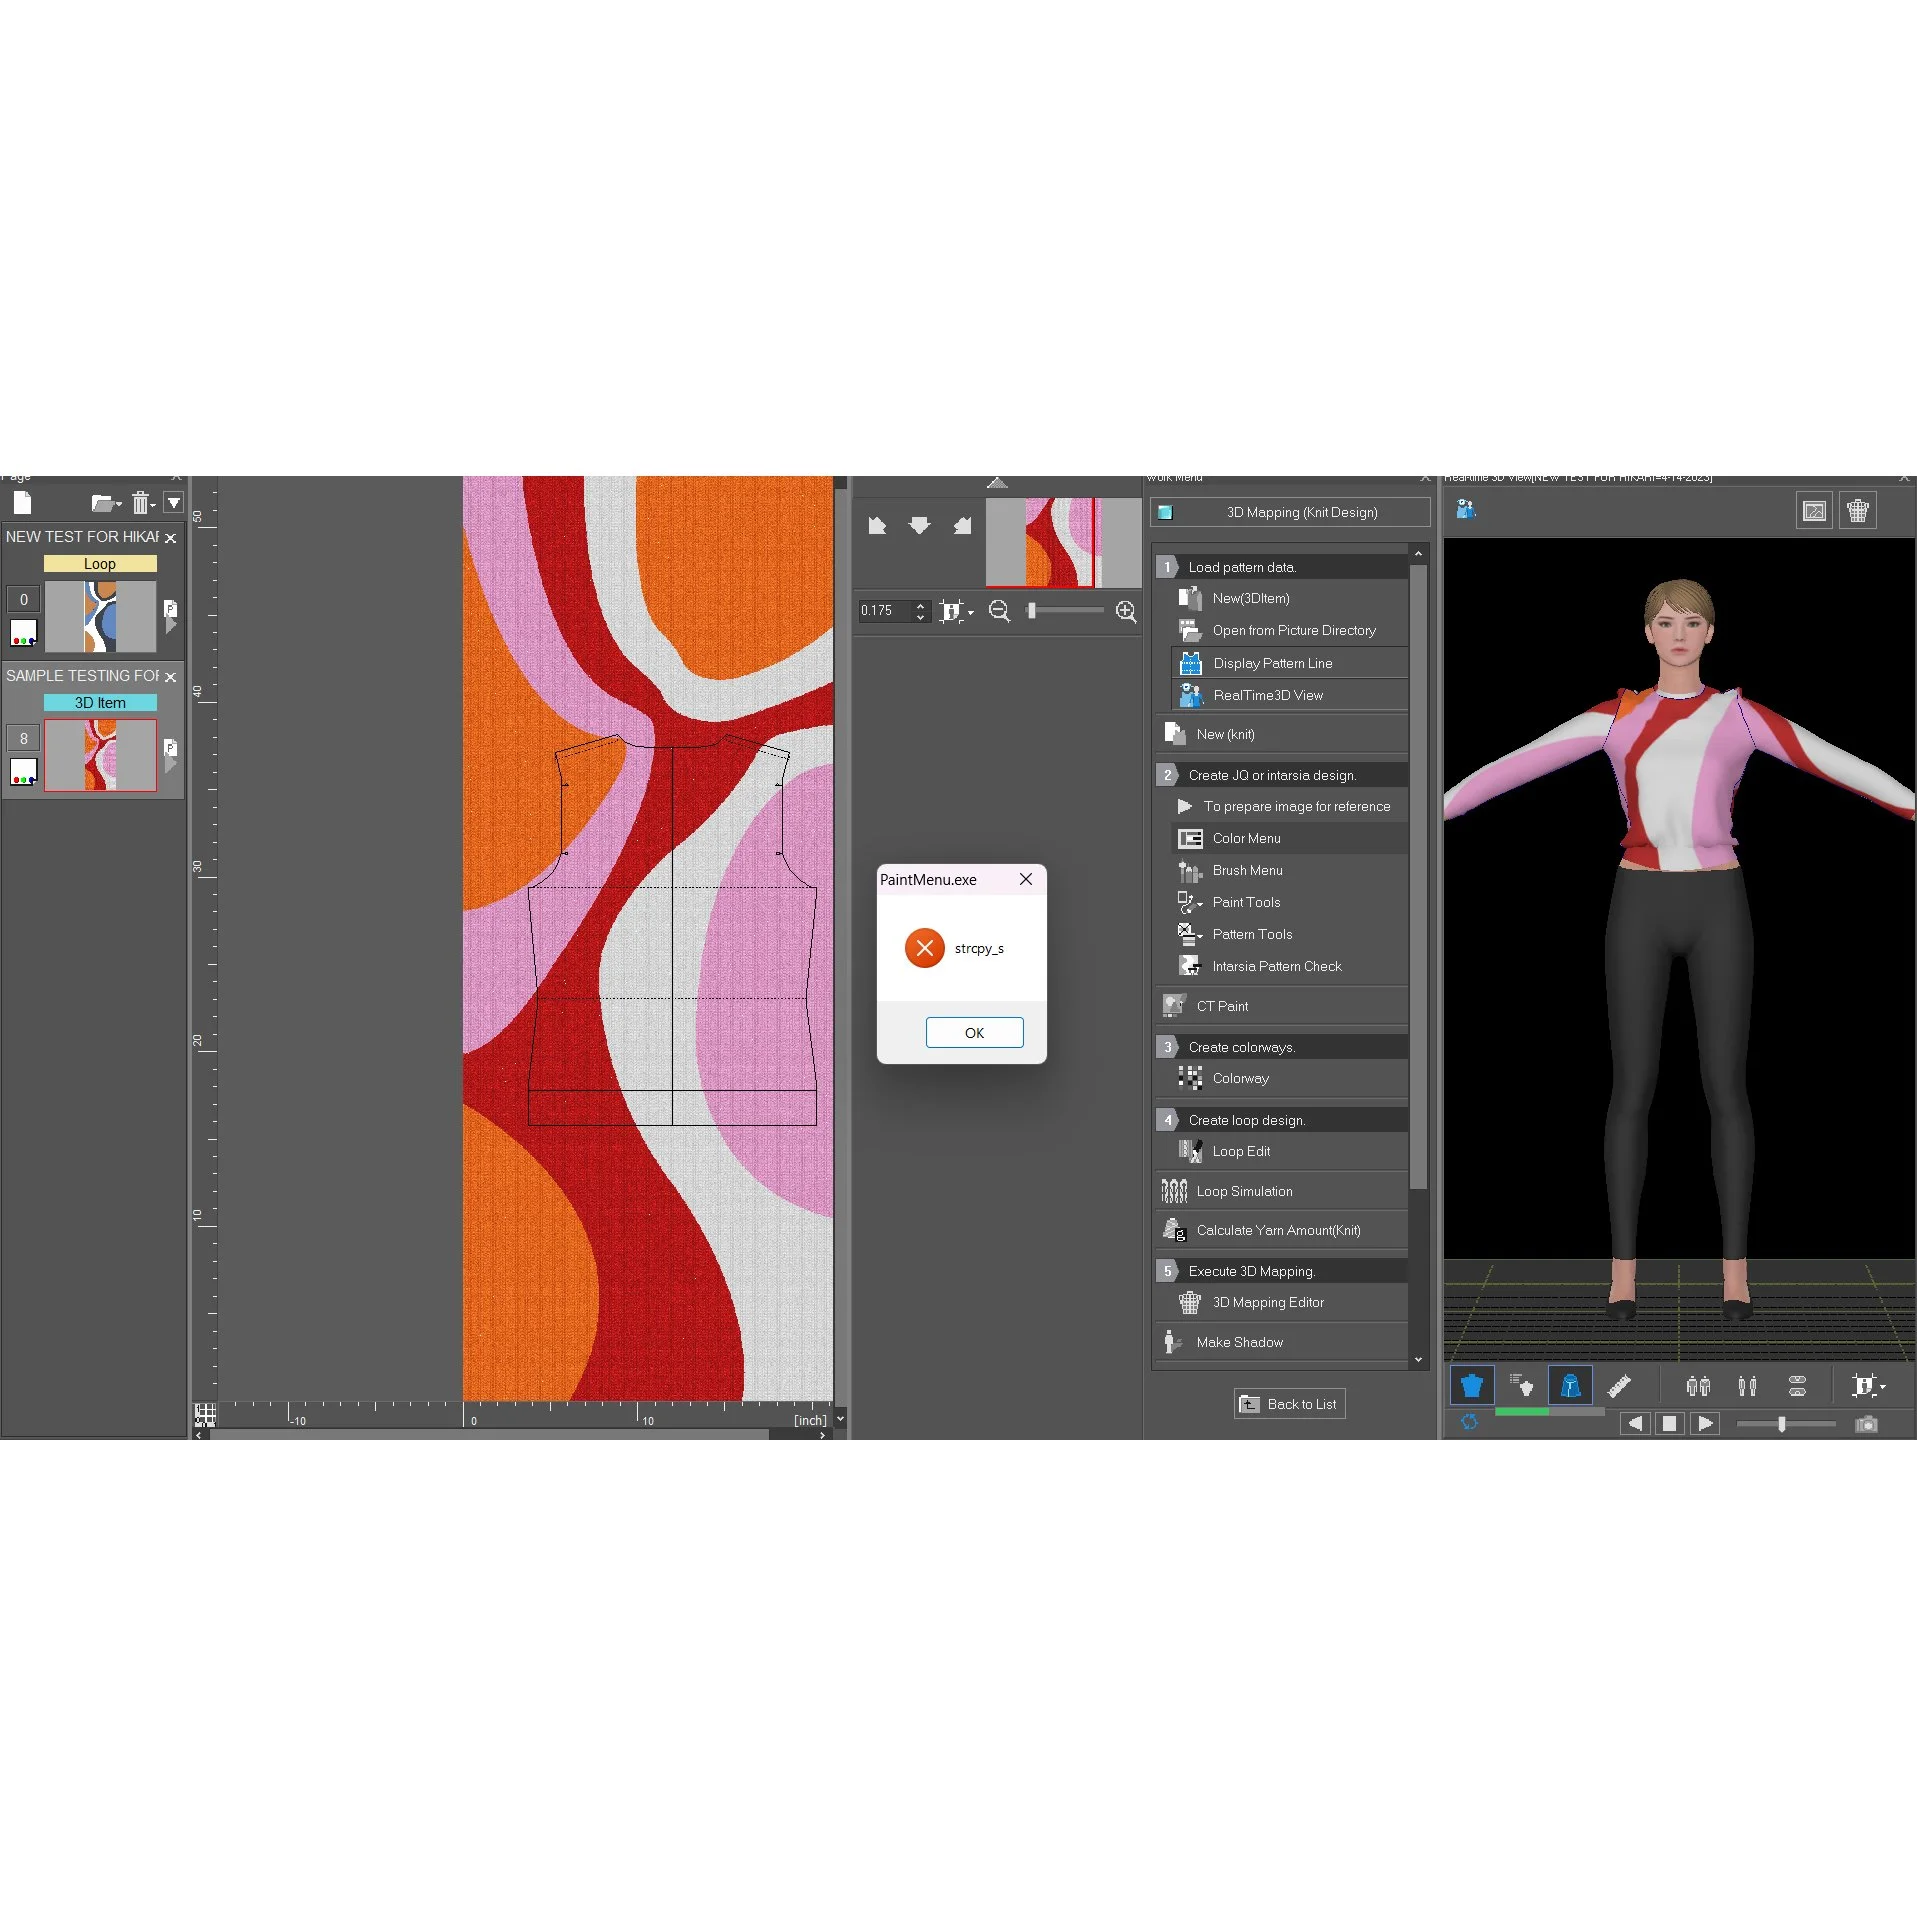Click the play forward button in 3D view
Viewport: 1917px width, 1917px height.
click(1705, 1423)
